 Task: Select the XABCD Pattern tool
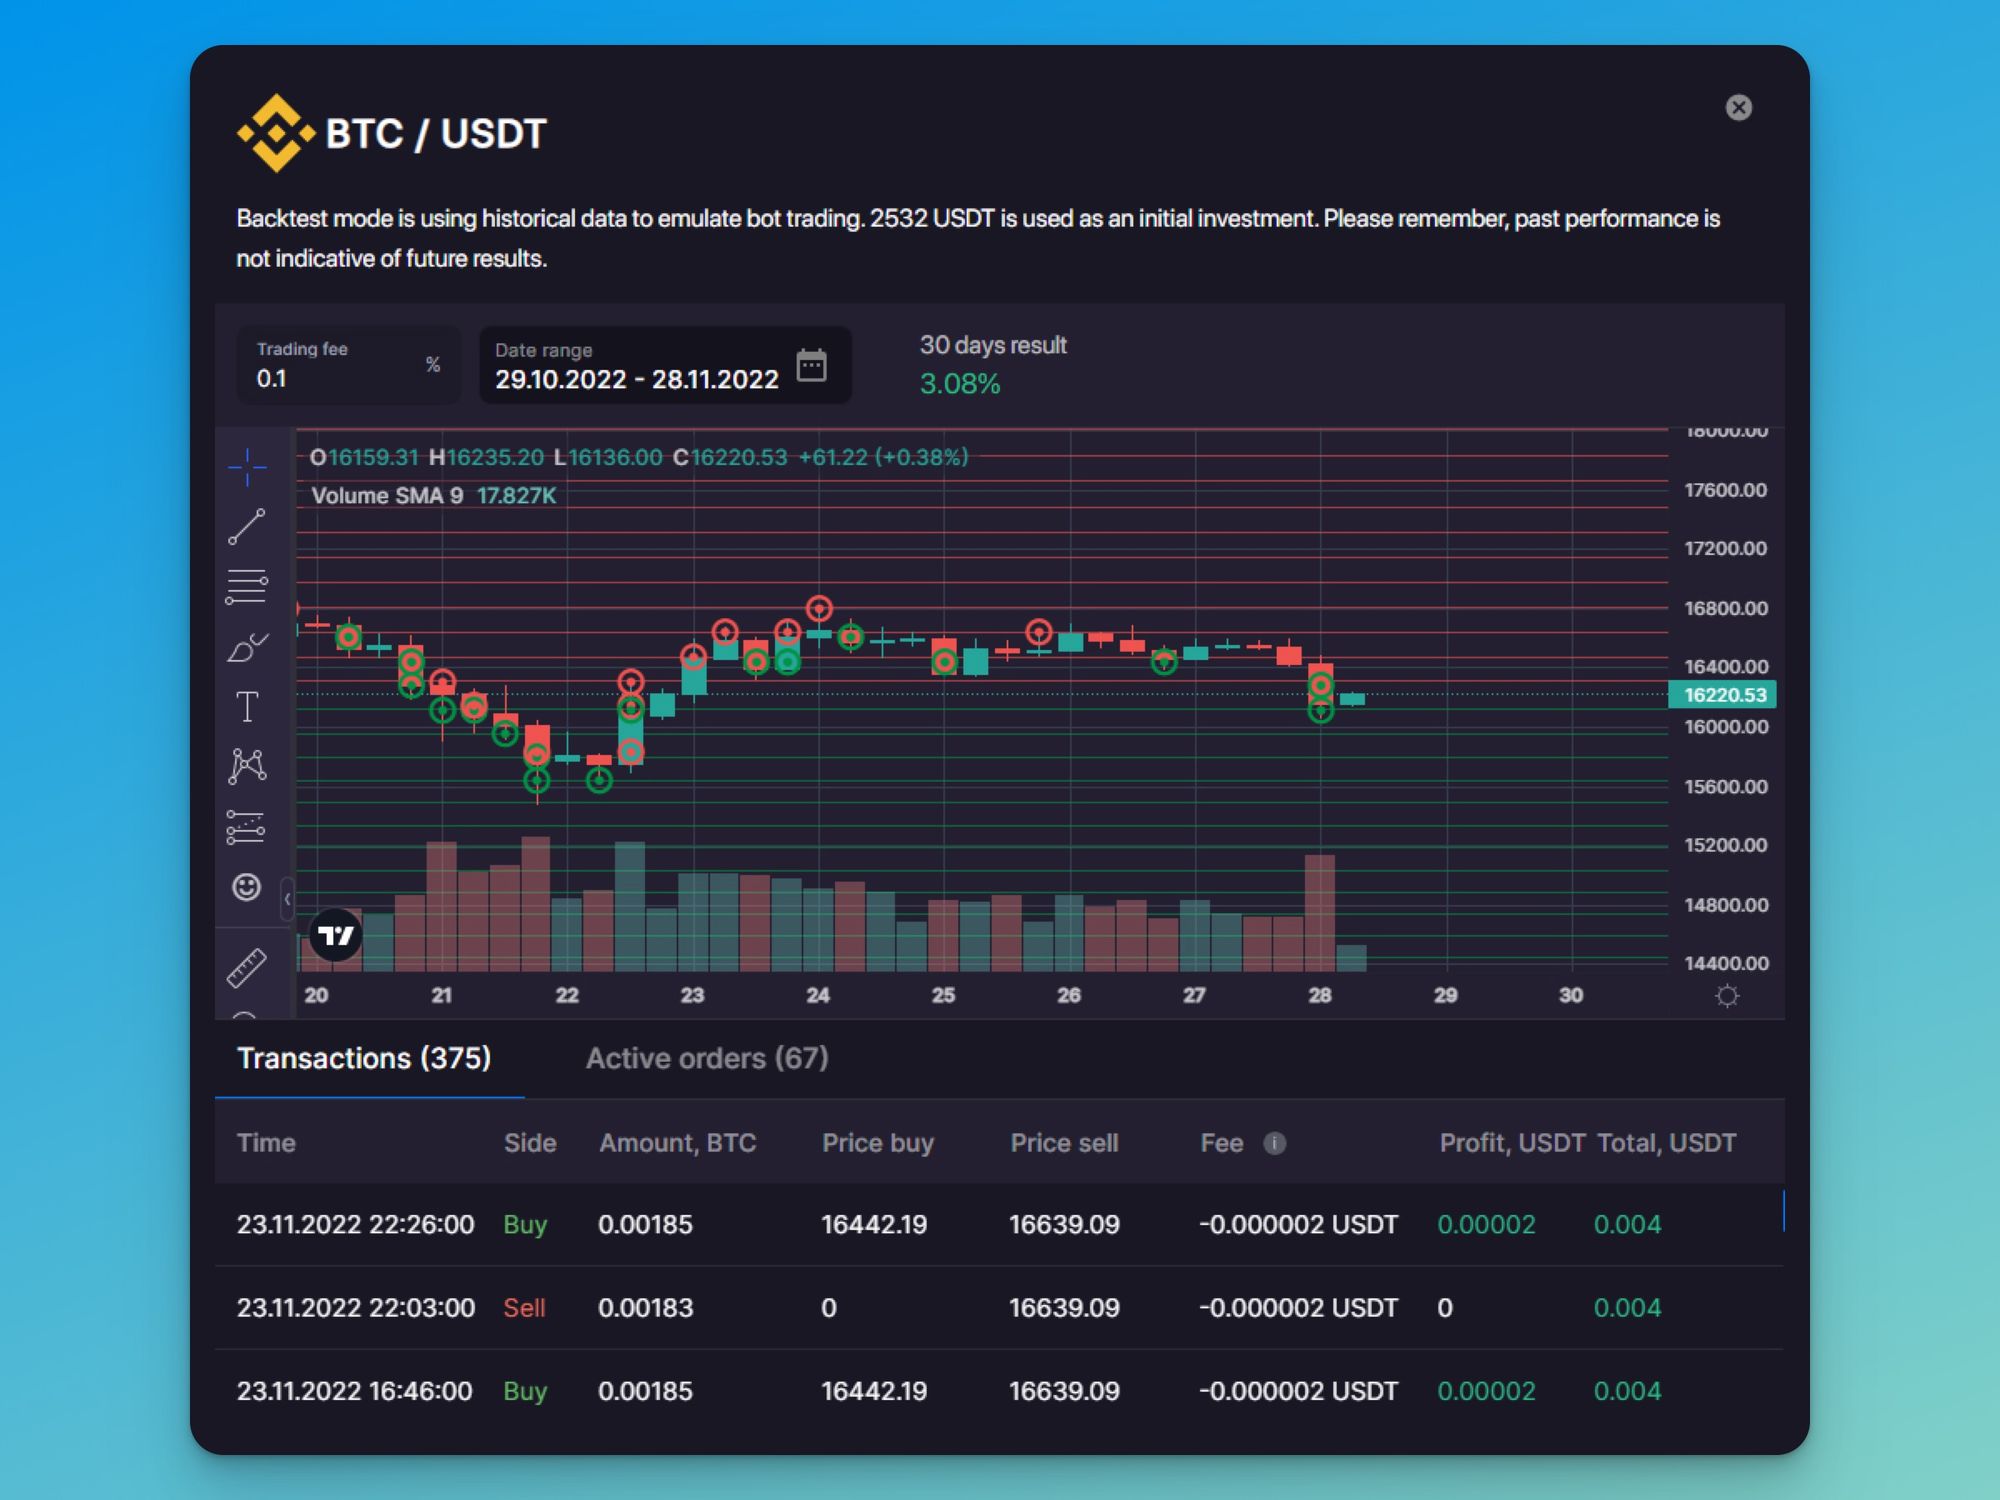tap(248, 762)
